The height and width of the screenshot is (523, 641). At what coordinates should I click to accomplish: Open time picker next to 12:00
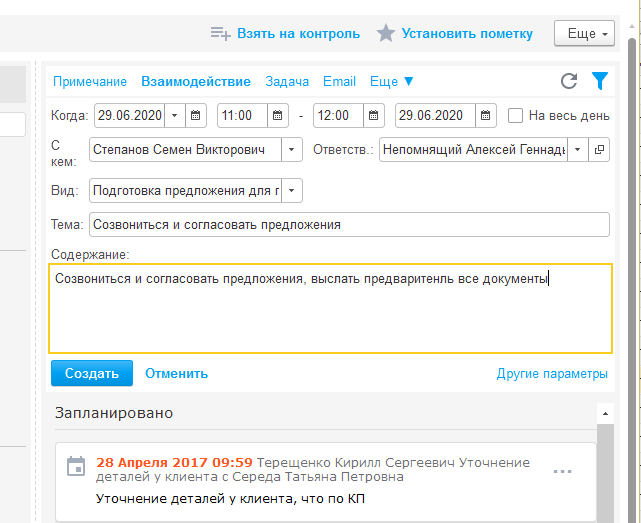373,116
